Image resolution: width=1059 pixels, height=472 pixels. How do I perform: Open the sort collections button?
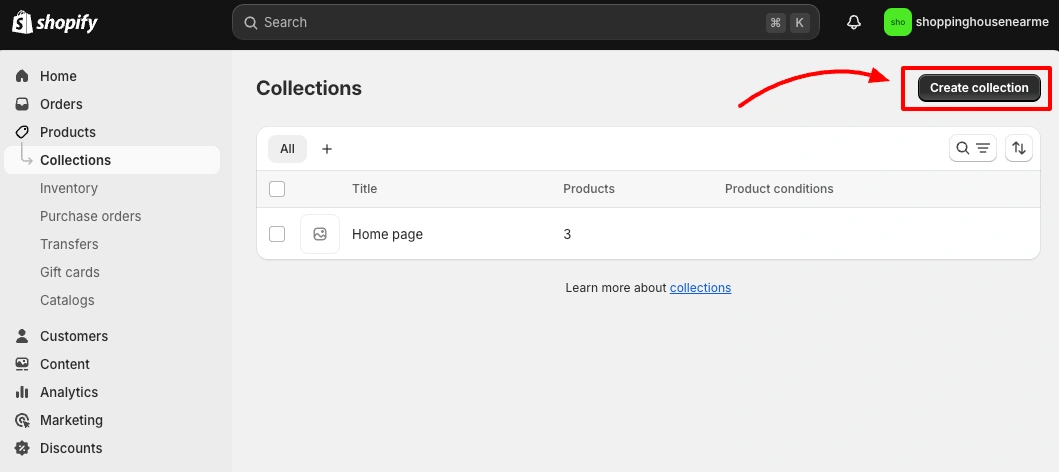pos(1018,149)
